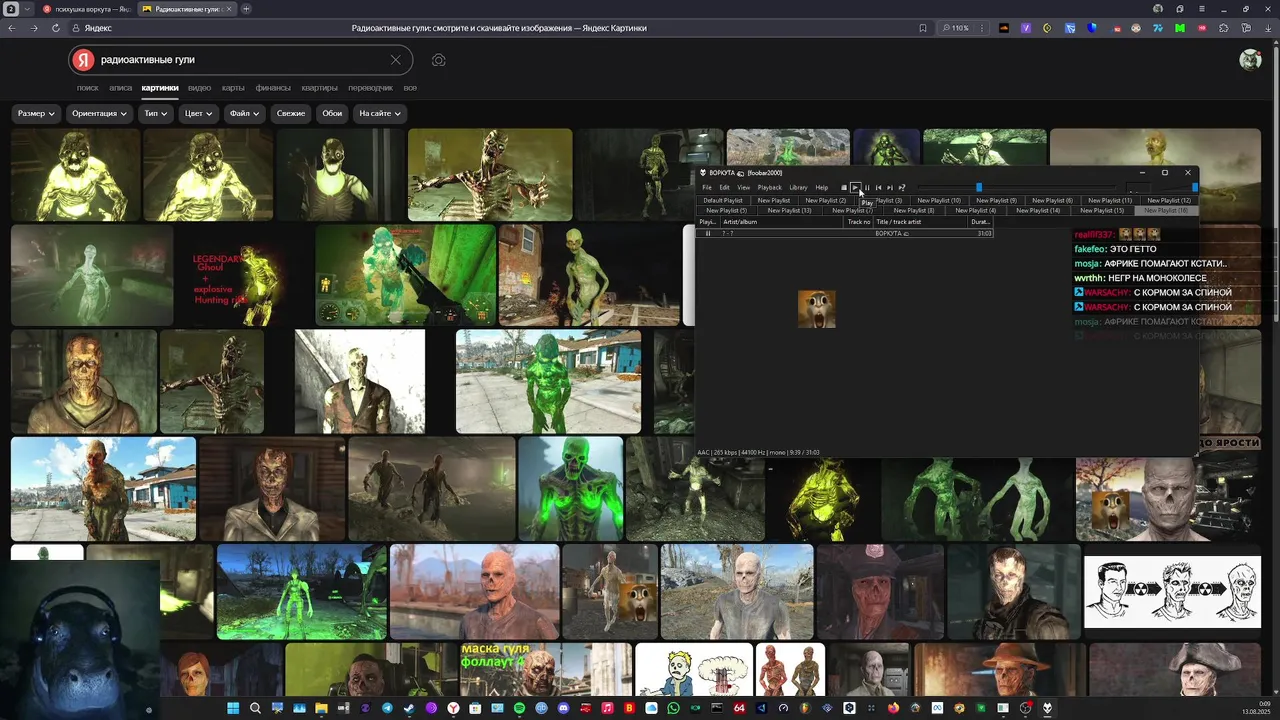Open the File menu in foobar2000
The image size is (1280, 720).
[707, 187]
